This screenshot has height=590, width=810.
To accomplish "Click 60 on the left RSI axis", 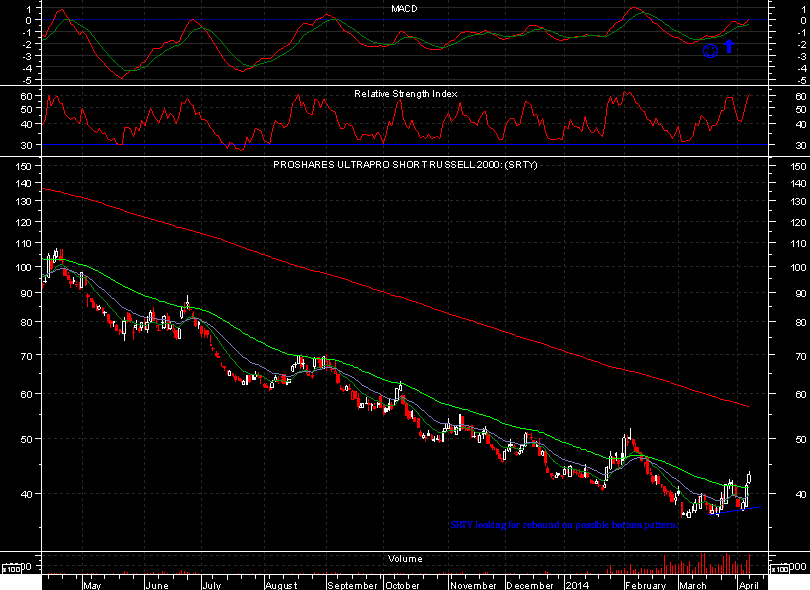I will [x=27, y=96].
